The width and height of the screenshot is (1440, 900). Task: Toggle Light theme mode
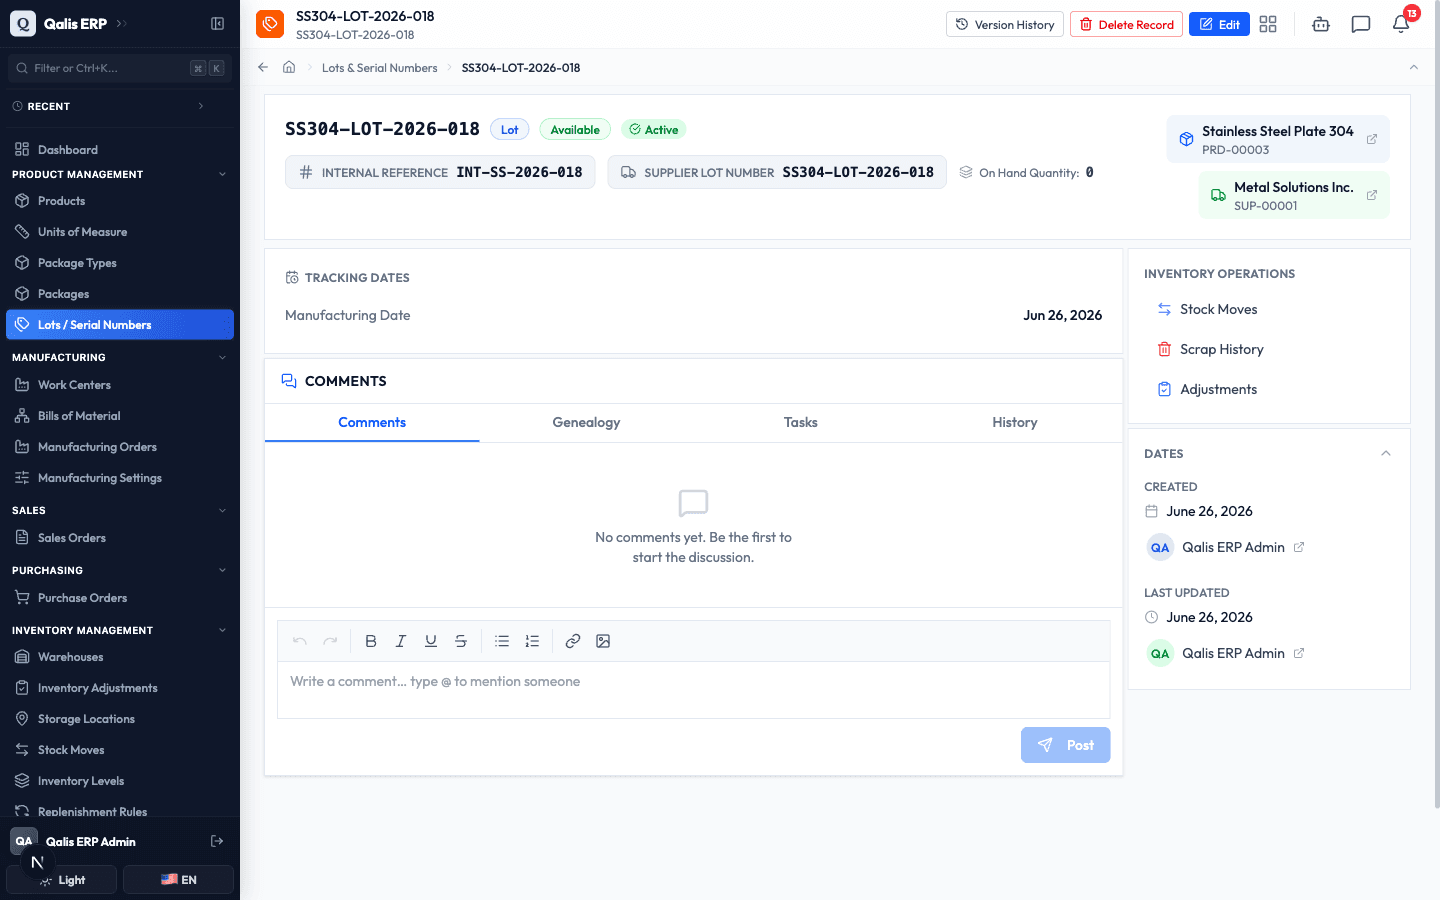[x=64, y=880]
